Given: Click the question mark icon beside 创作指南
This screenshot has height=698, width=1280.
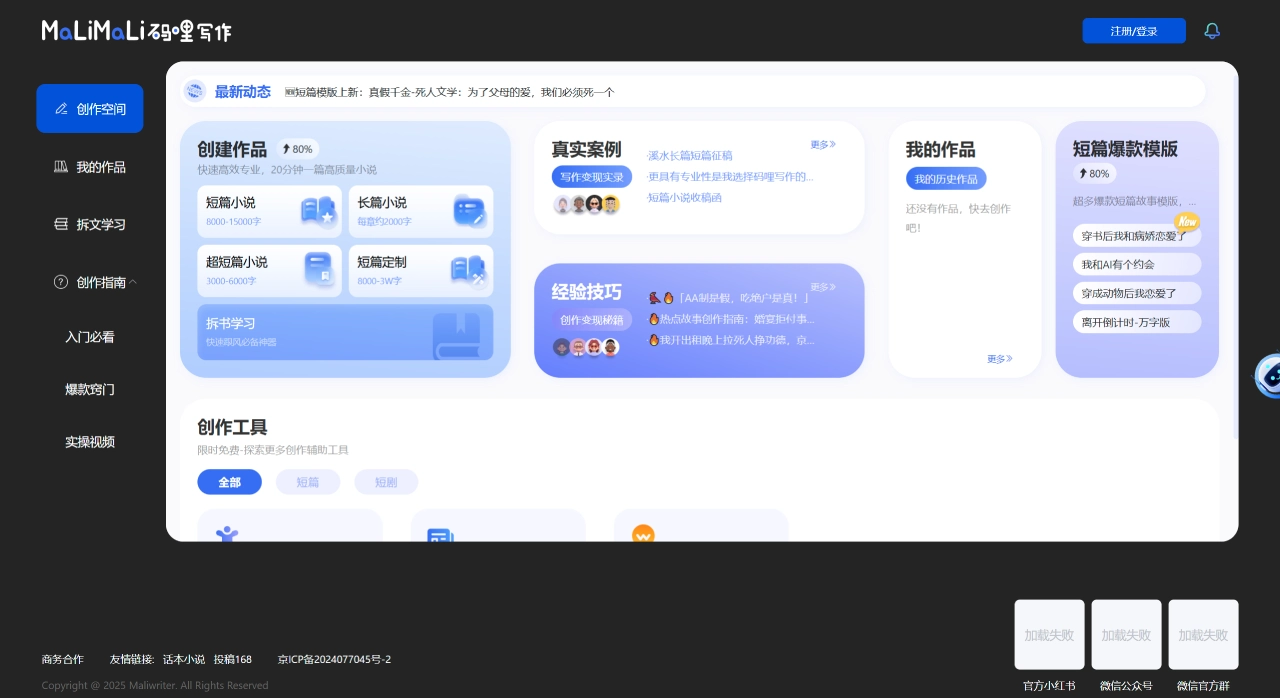Looking at the screenshot, I should (61, 282).
